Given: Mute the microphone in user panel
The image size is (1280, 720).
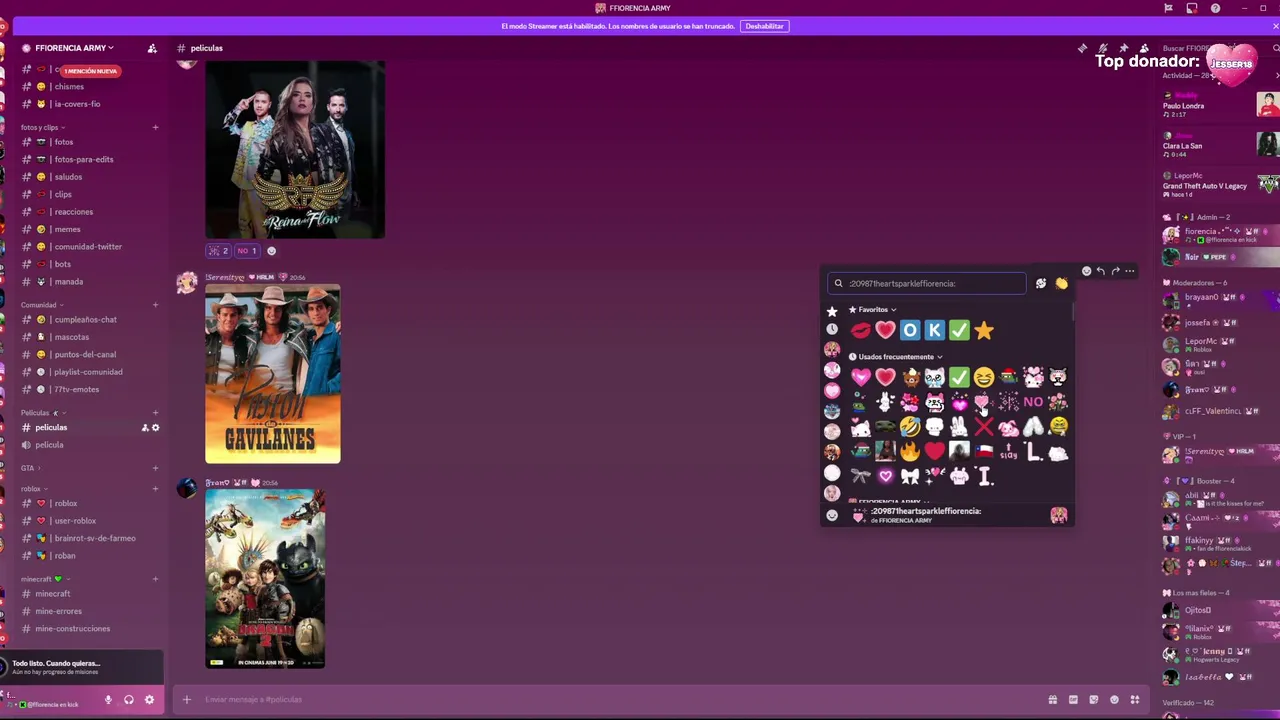Looking at the screenshot, I should [x=108, y=700].
